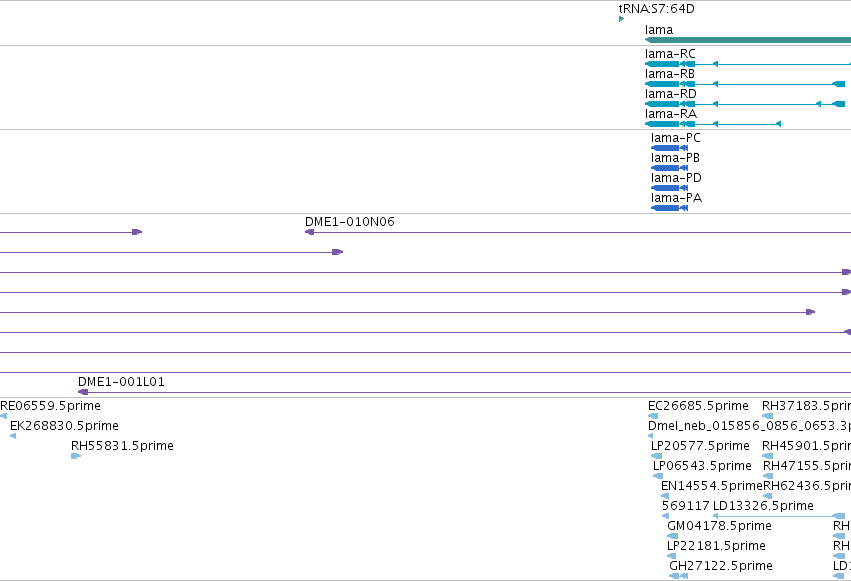The width and height of the screenshot is (851, 581).
Task: Select the LP20577.5prime arrow glyph
Action: pos(656,456)
